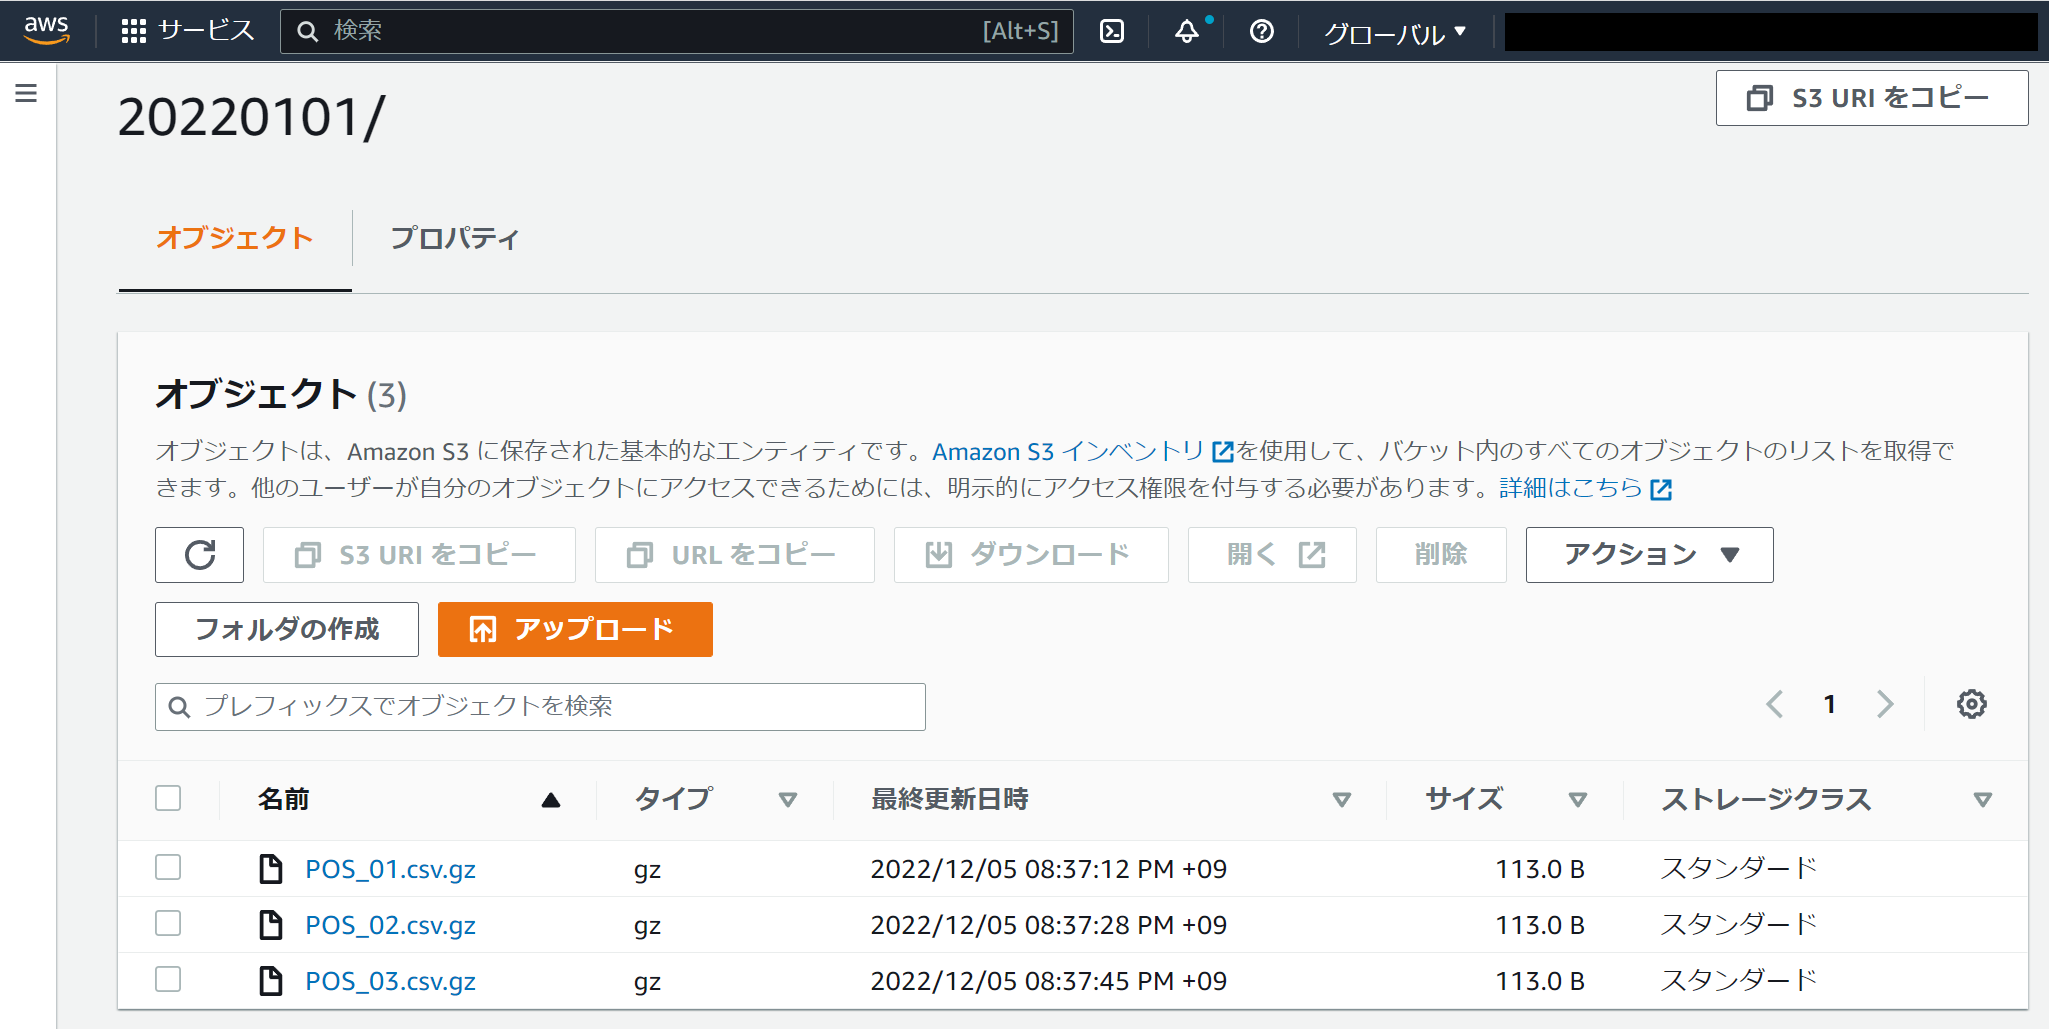Viewport: 2049px width, 1029px height.
Task: Go to previous page arrow
Action: pyautogui.click(x=1775, y=704)
